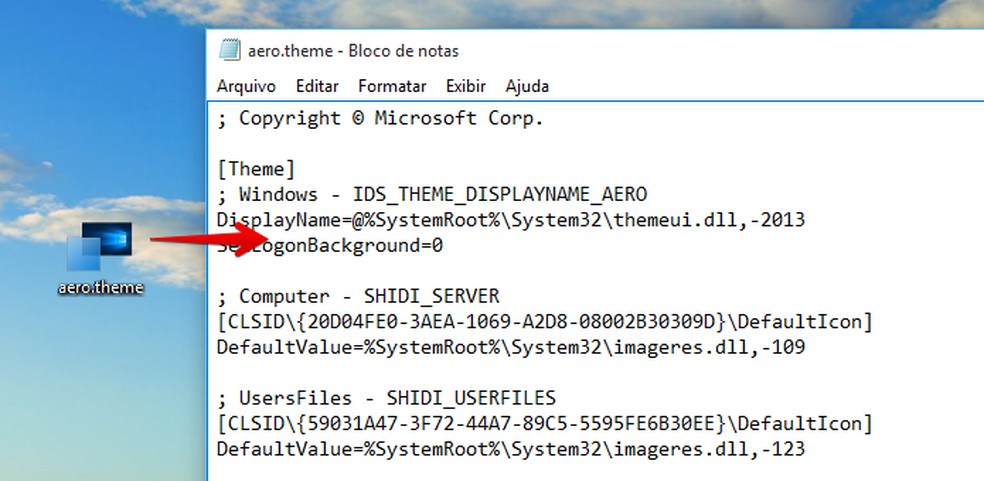
Task: Open the Formatar menu
Action: 392,86
